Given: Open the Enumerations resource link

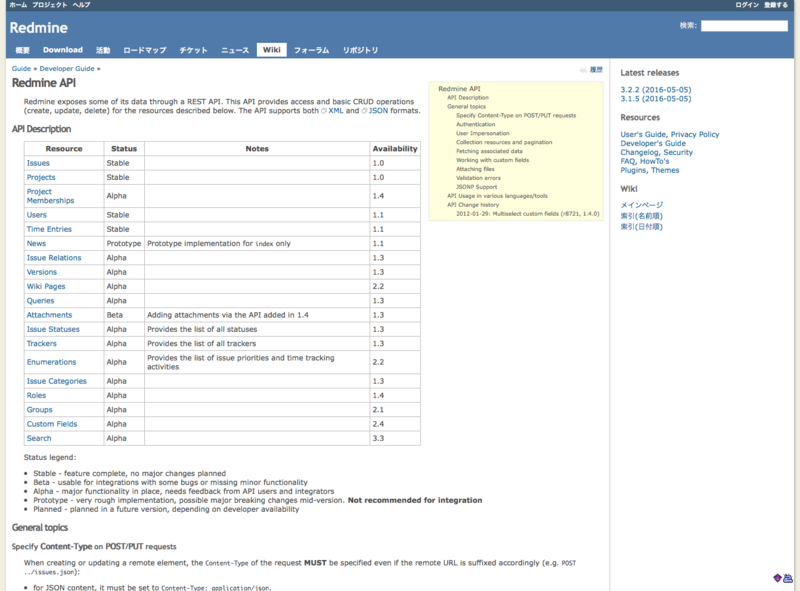Looking at the screenshot, I should click(x=51, y=362).
